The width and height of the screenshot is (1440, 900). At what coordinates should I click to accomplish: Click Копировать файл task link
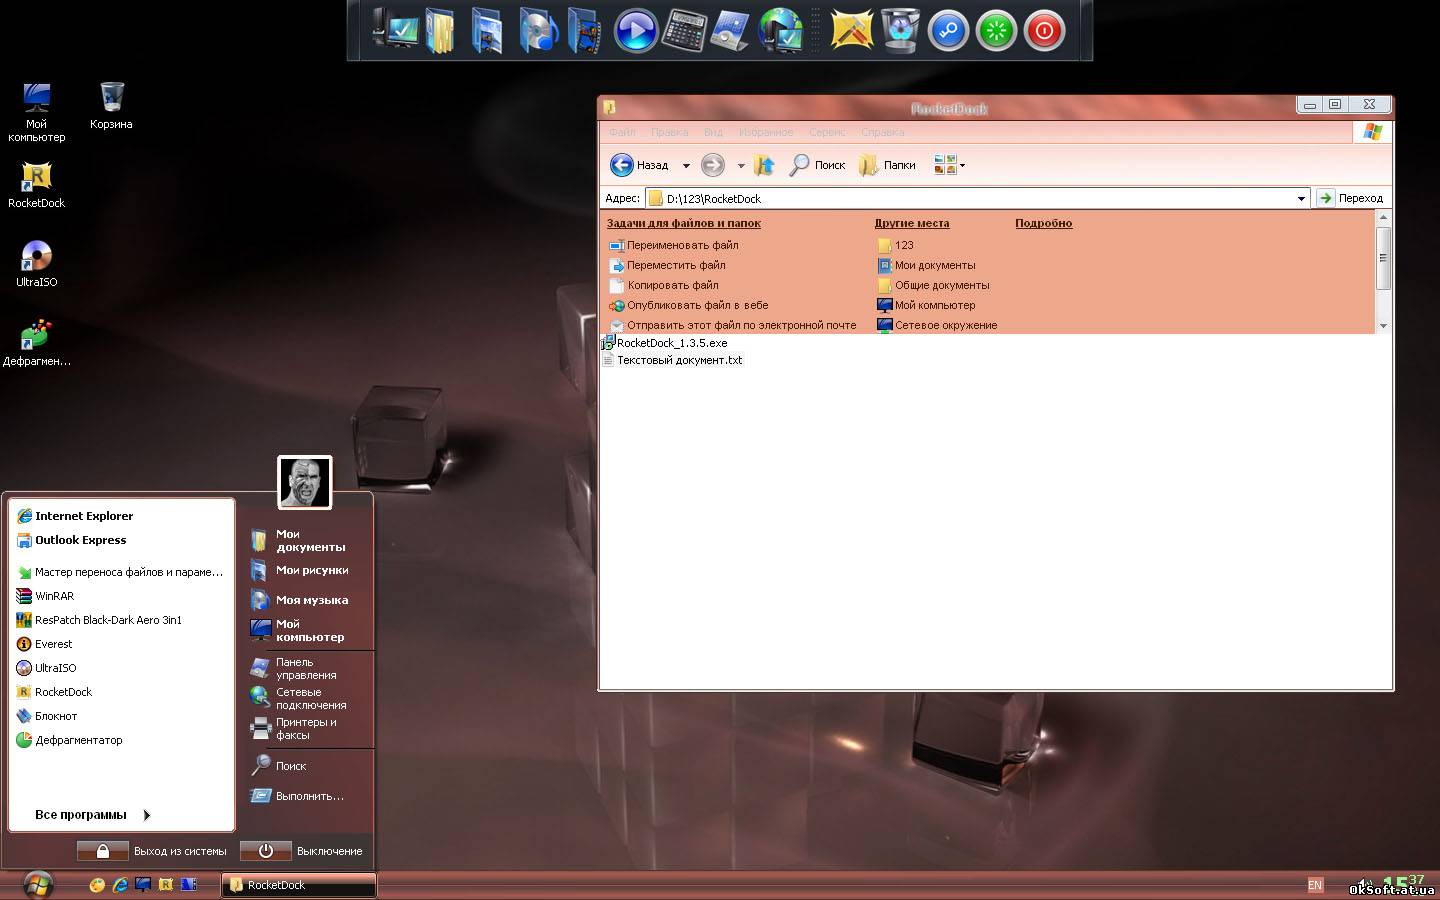coord(663,285)
